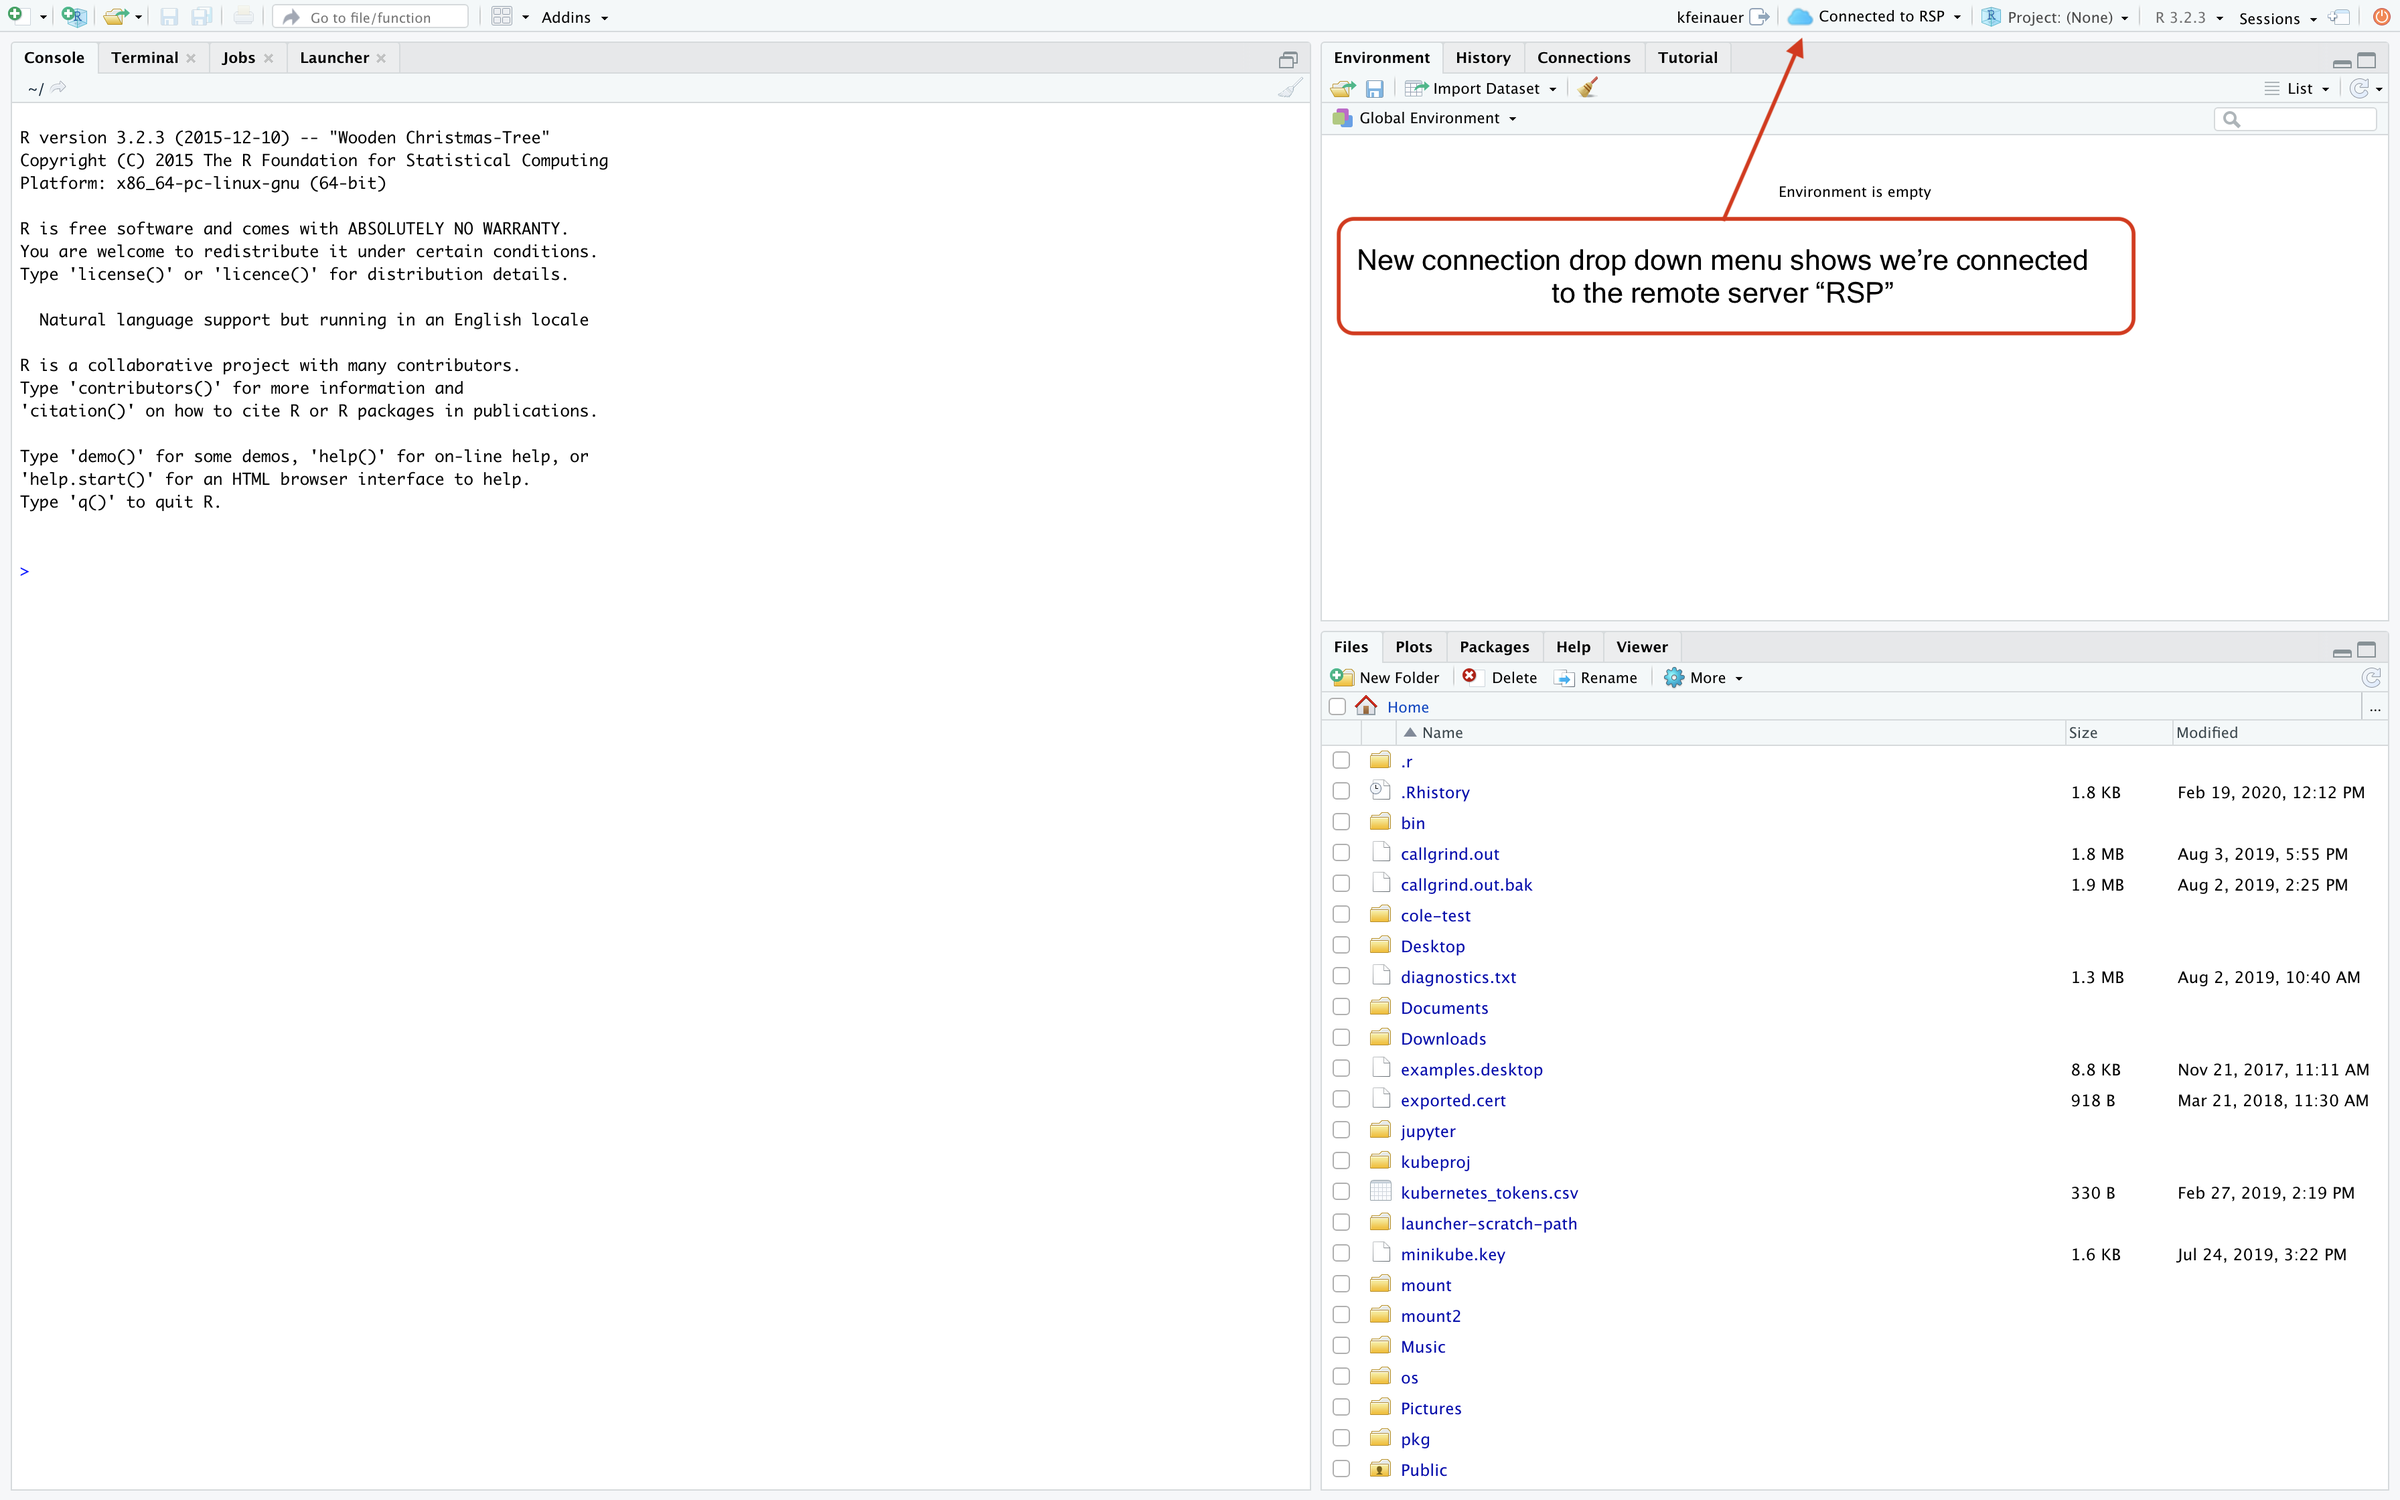Check the box next to callgrind.out
Viewport: 2400px width, 1500px height.
click(x=1341, y=853)
